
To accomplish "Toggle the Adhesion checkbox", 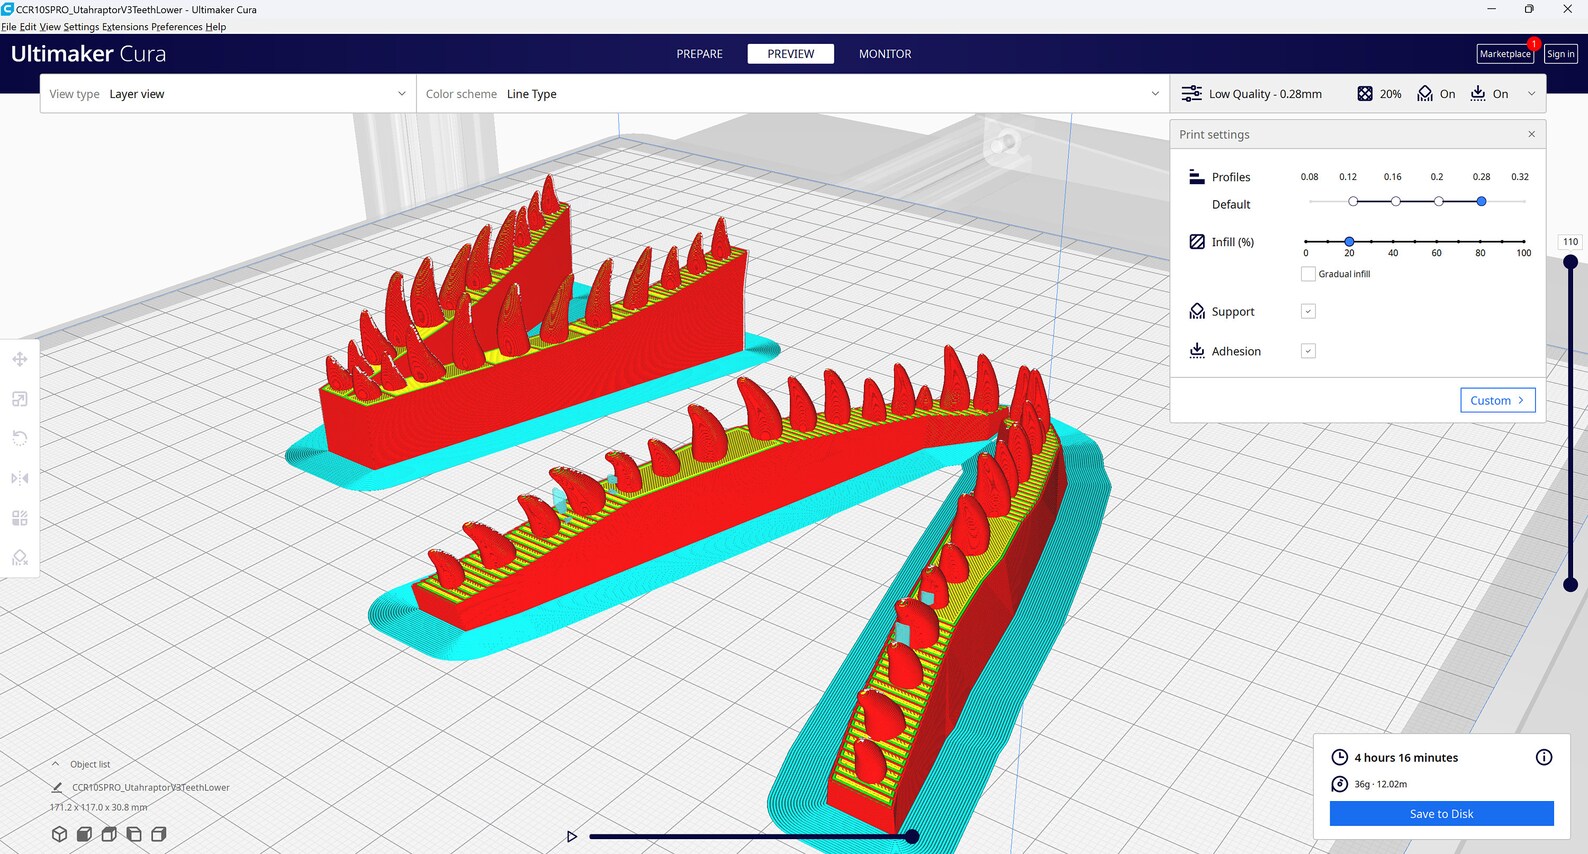I will [x=1308, y=351].
